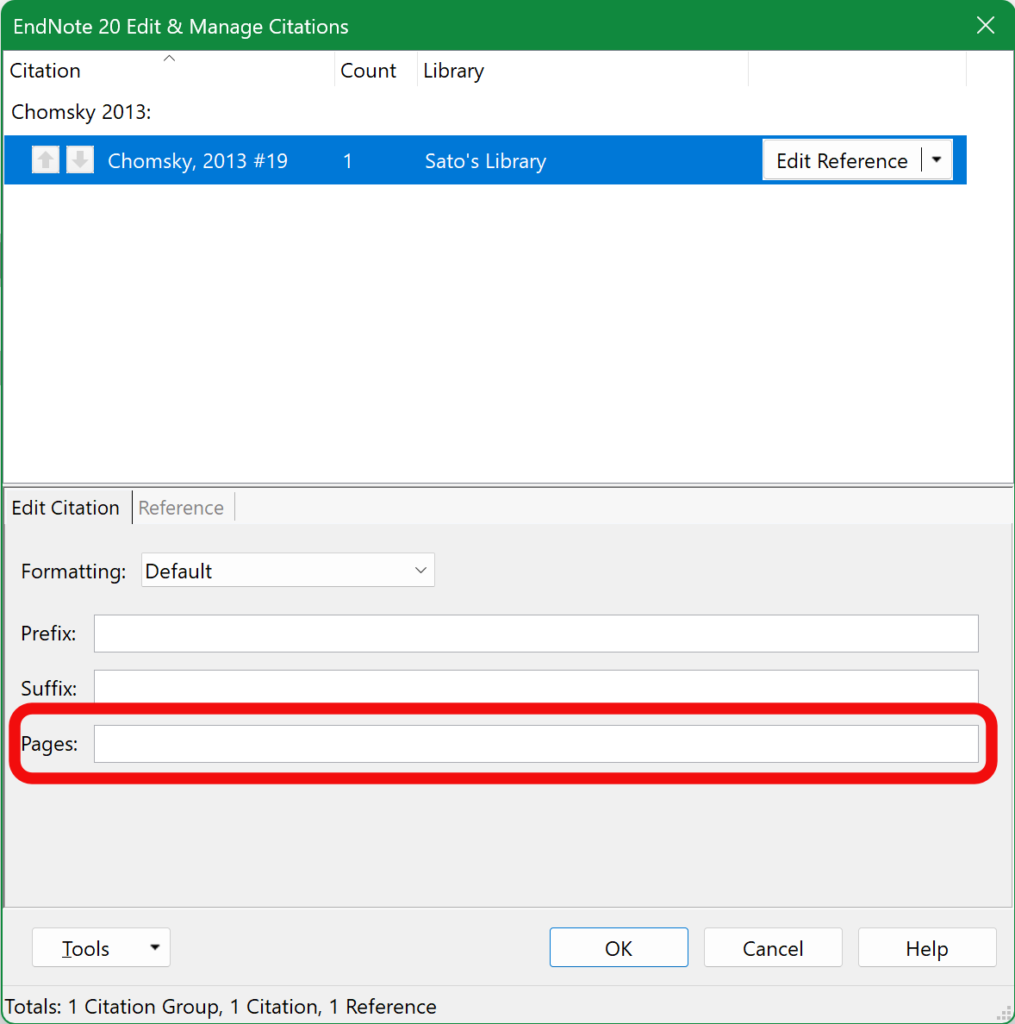Sort by the Count column header

(x=368, y=71)
